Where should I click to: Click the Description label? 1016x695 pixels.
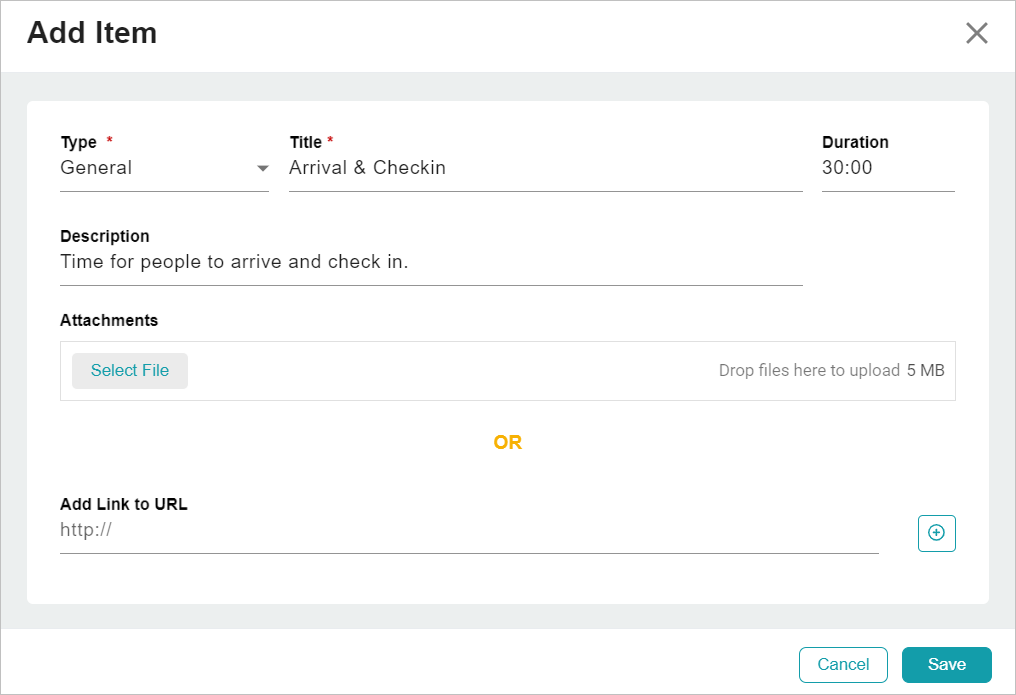click(105, 236)
